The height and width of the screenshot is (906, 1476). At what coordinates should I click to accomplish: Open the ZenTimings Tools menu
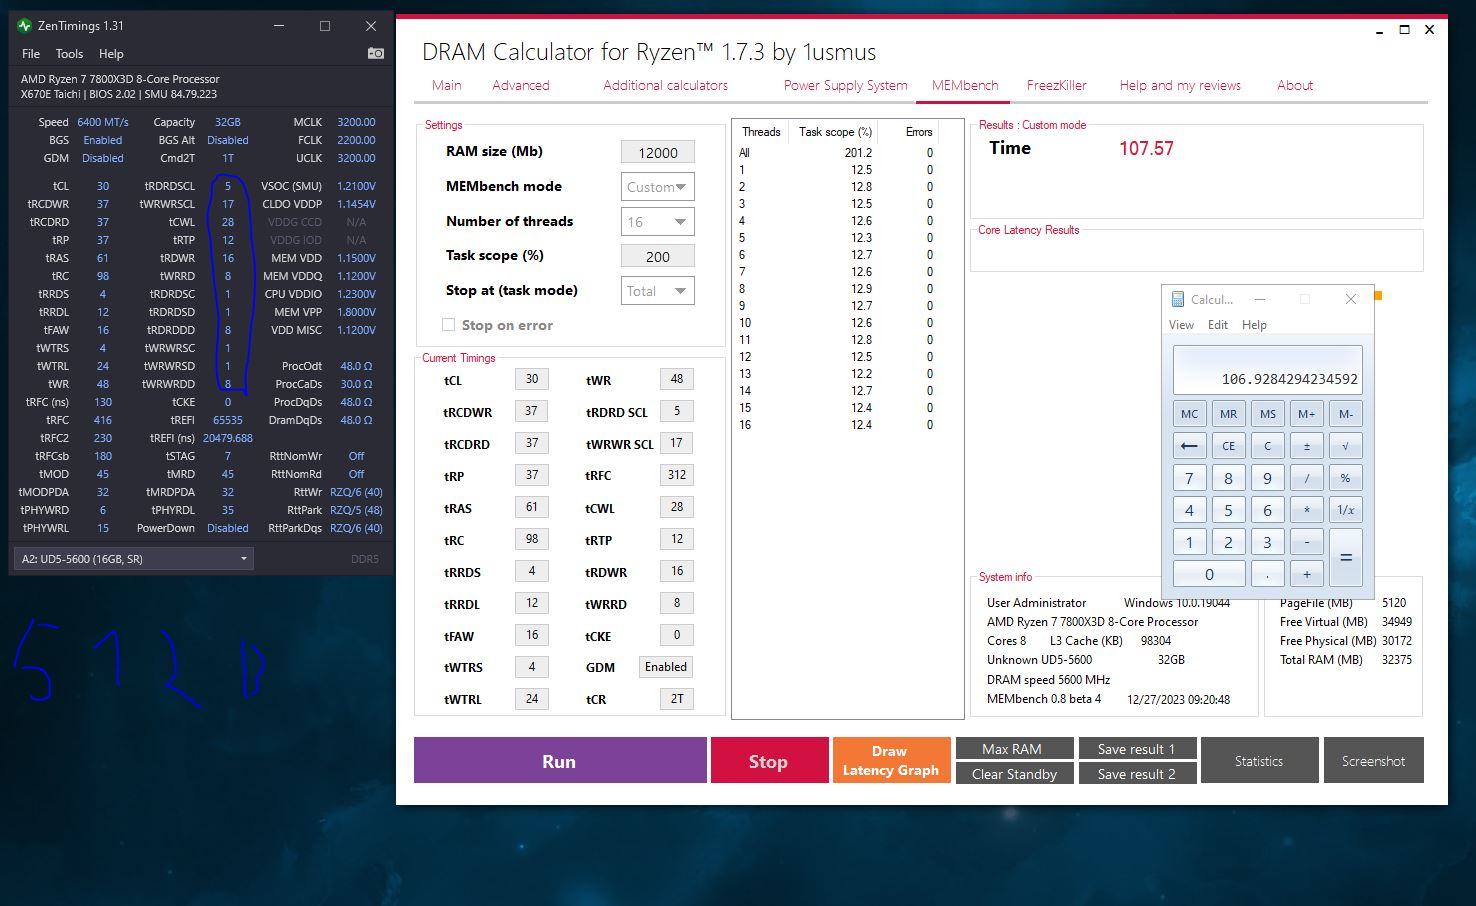(69, 54)
